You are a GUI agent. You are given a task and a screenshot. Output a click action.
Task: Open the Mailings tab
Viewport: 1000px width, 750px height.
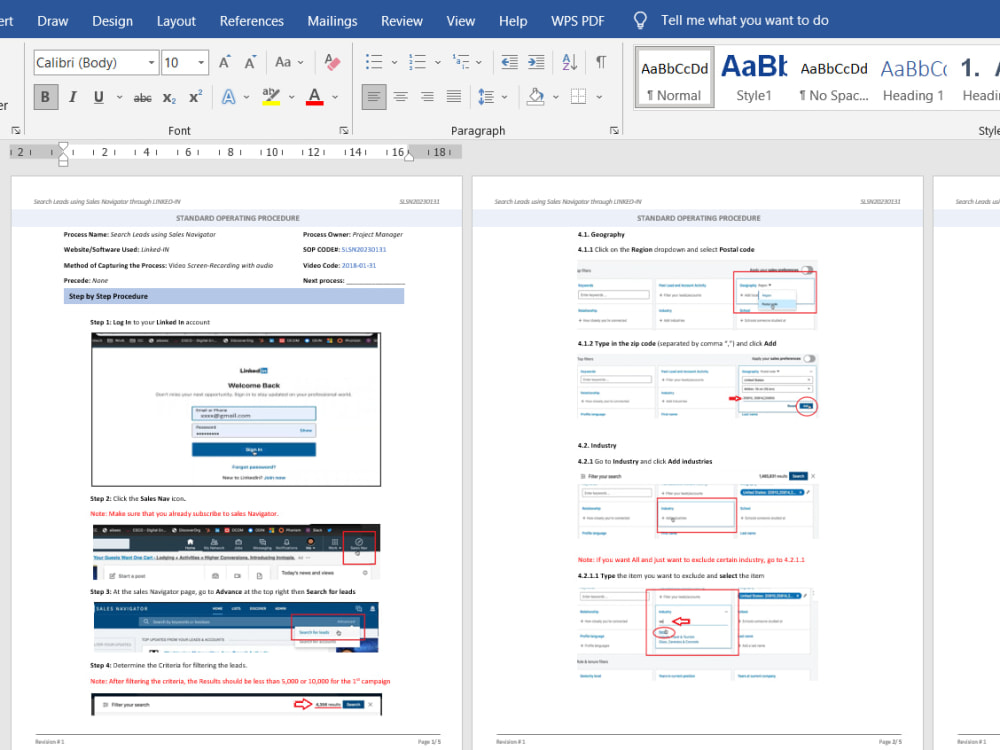(332, 20)
